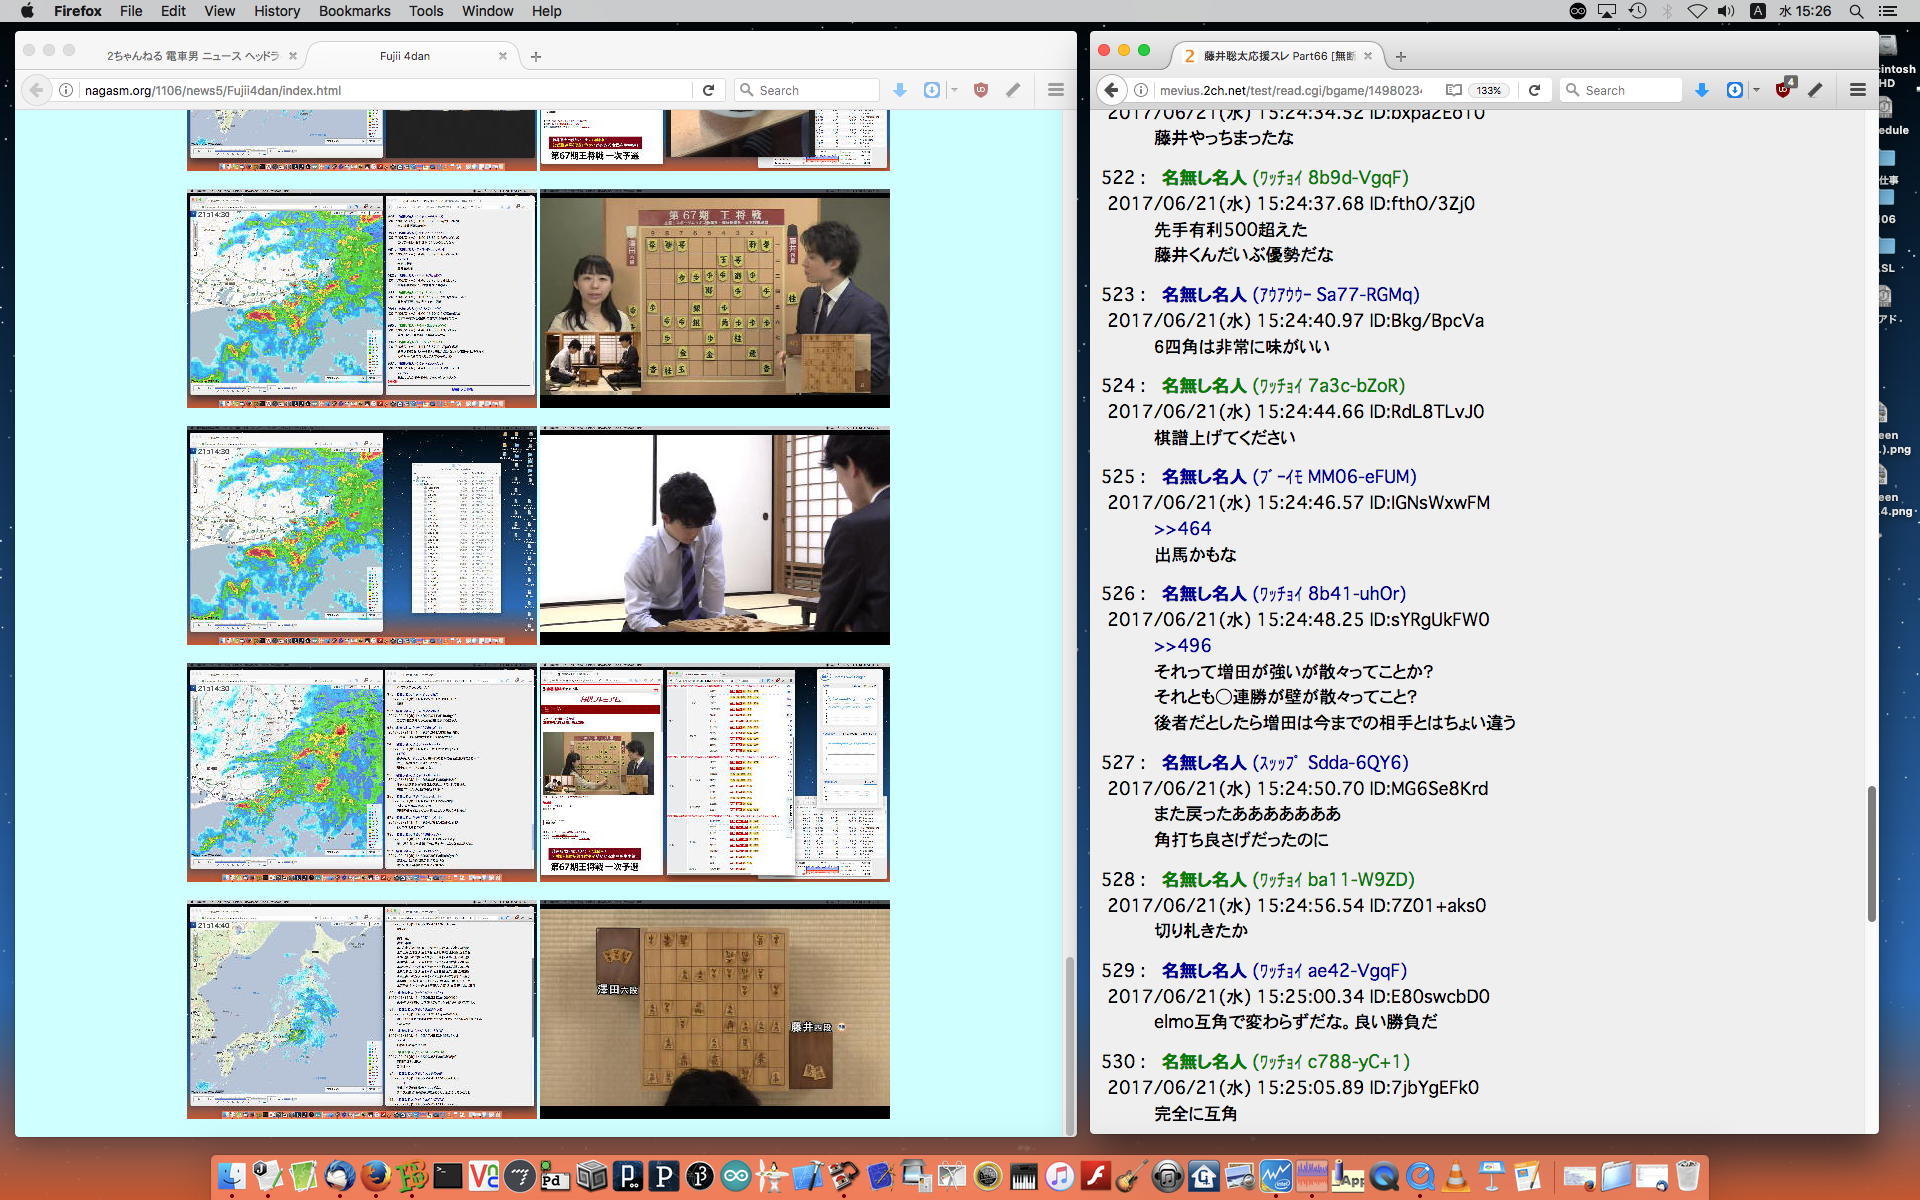Screen dimensions: 1920x1200
Task: Follow the >>464 reply link
Action: coord(1182,529)
